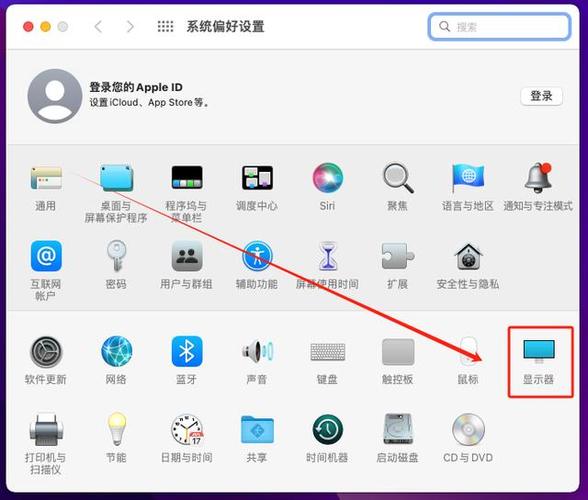Screen dimensions: 588x500
Task: Open the Siri preferences
Action: pos(327,178)
